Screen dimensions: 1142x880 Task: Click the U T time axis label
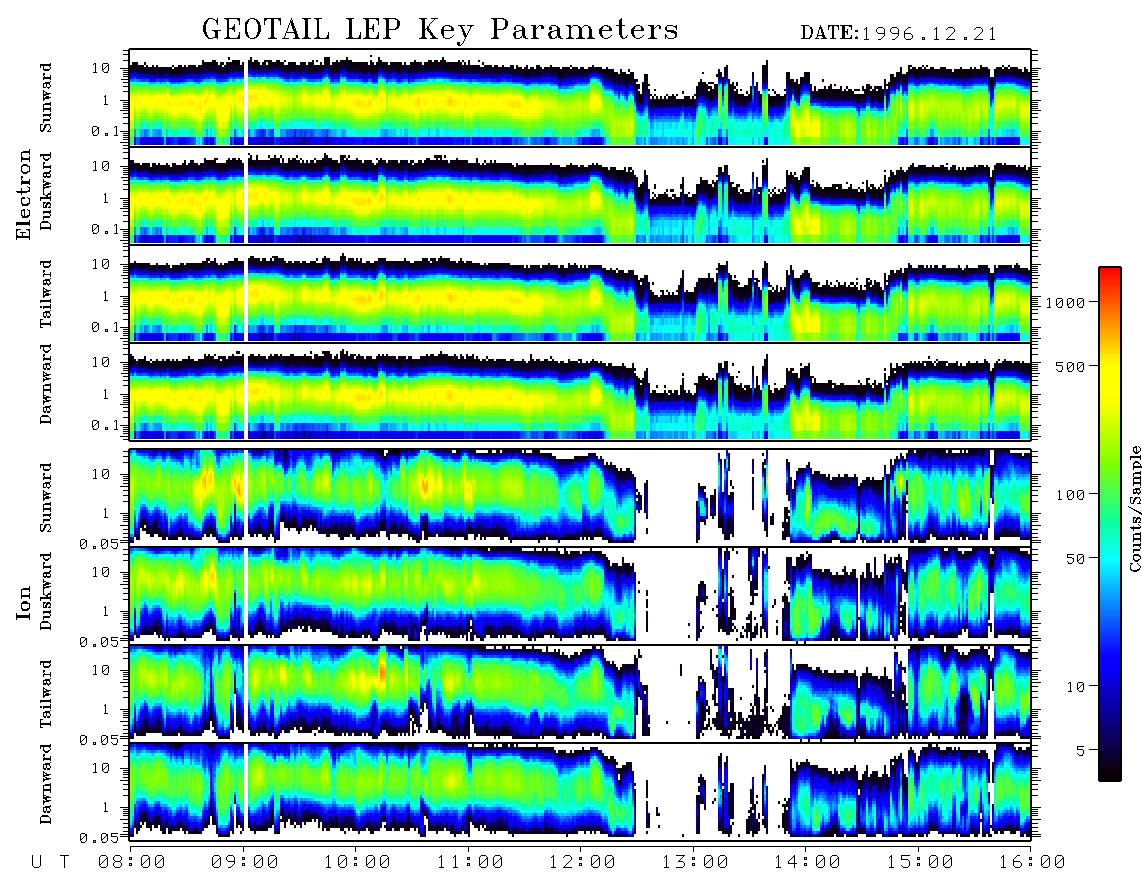click(x=50, y=863)
